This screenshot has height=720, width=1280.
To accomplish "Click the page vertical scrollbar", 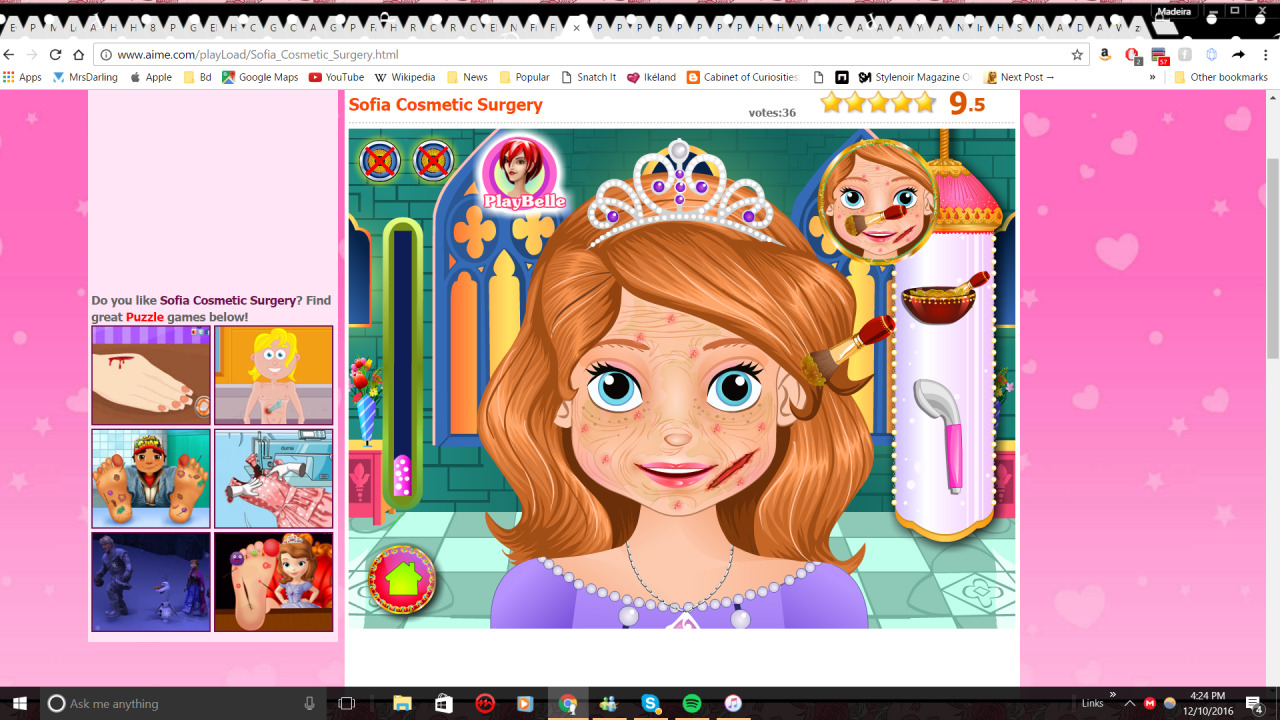I will (1272, 257).
